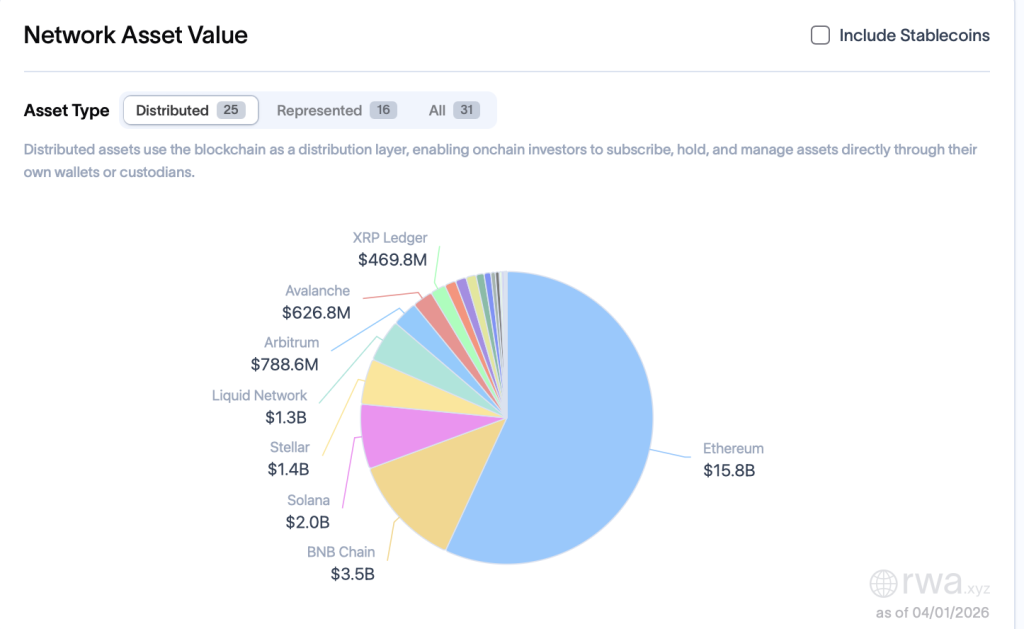Click the Distributed assets description paragraph

click(500, 161)
